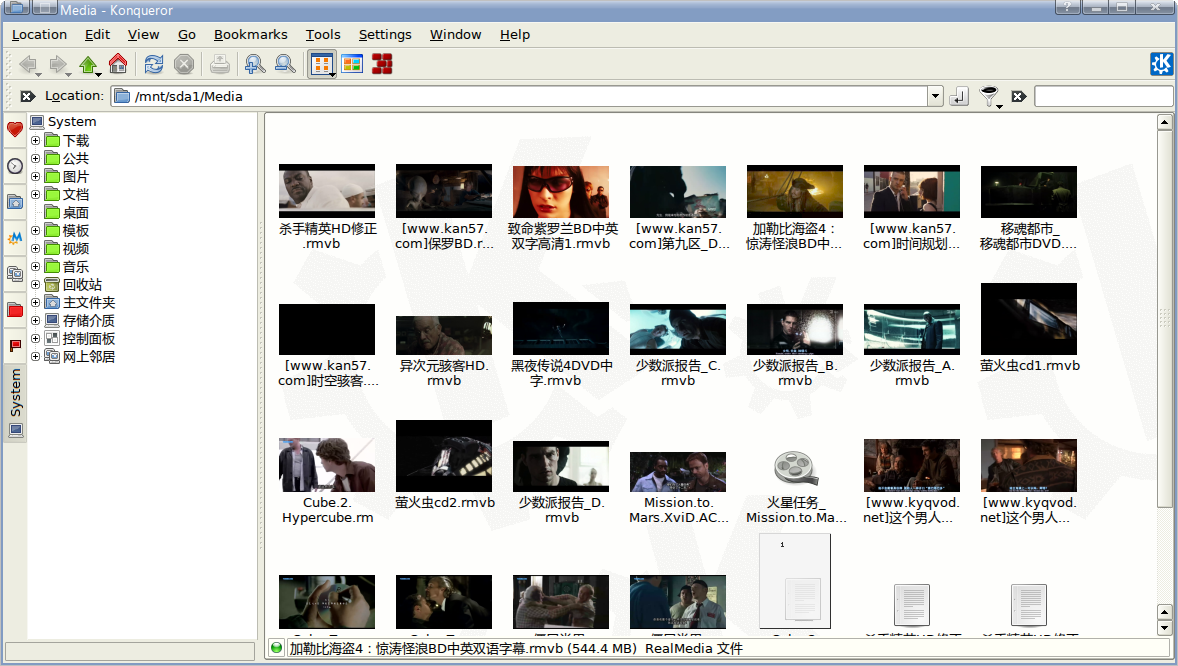Click the Go arrow beside location

tap(959, 96)
